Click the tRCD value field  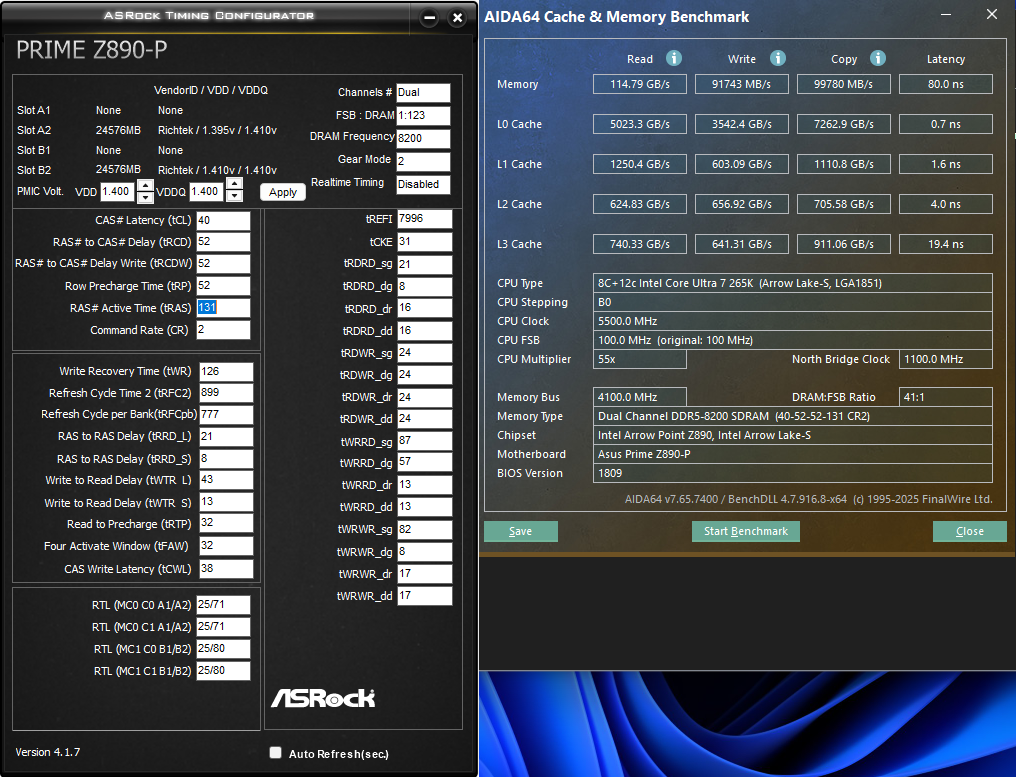click(223, 242)
